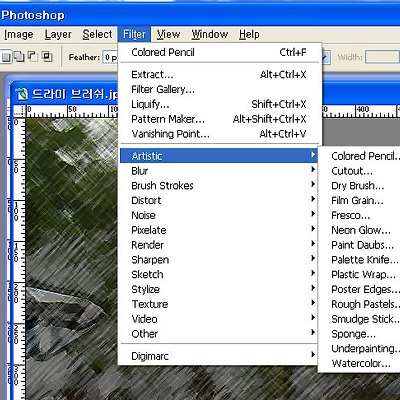Choose the Smudge Stick... filter
The height and width of the screenshot is (400, 400).
(360, 319)
